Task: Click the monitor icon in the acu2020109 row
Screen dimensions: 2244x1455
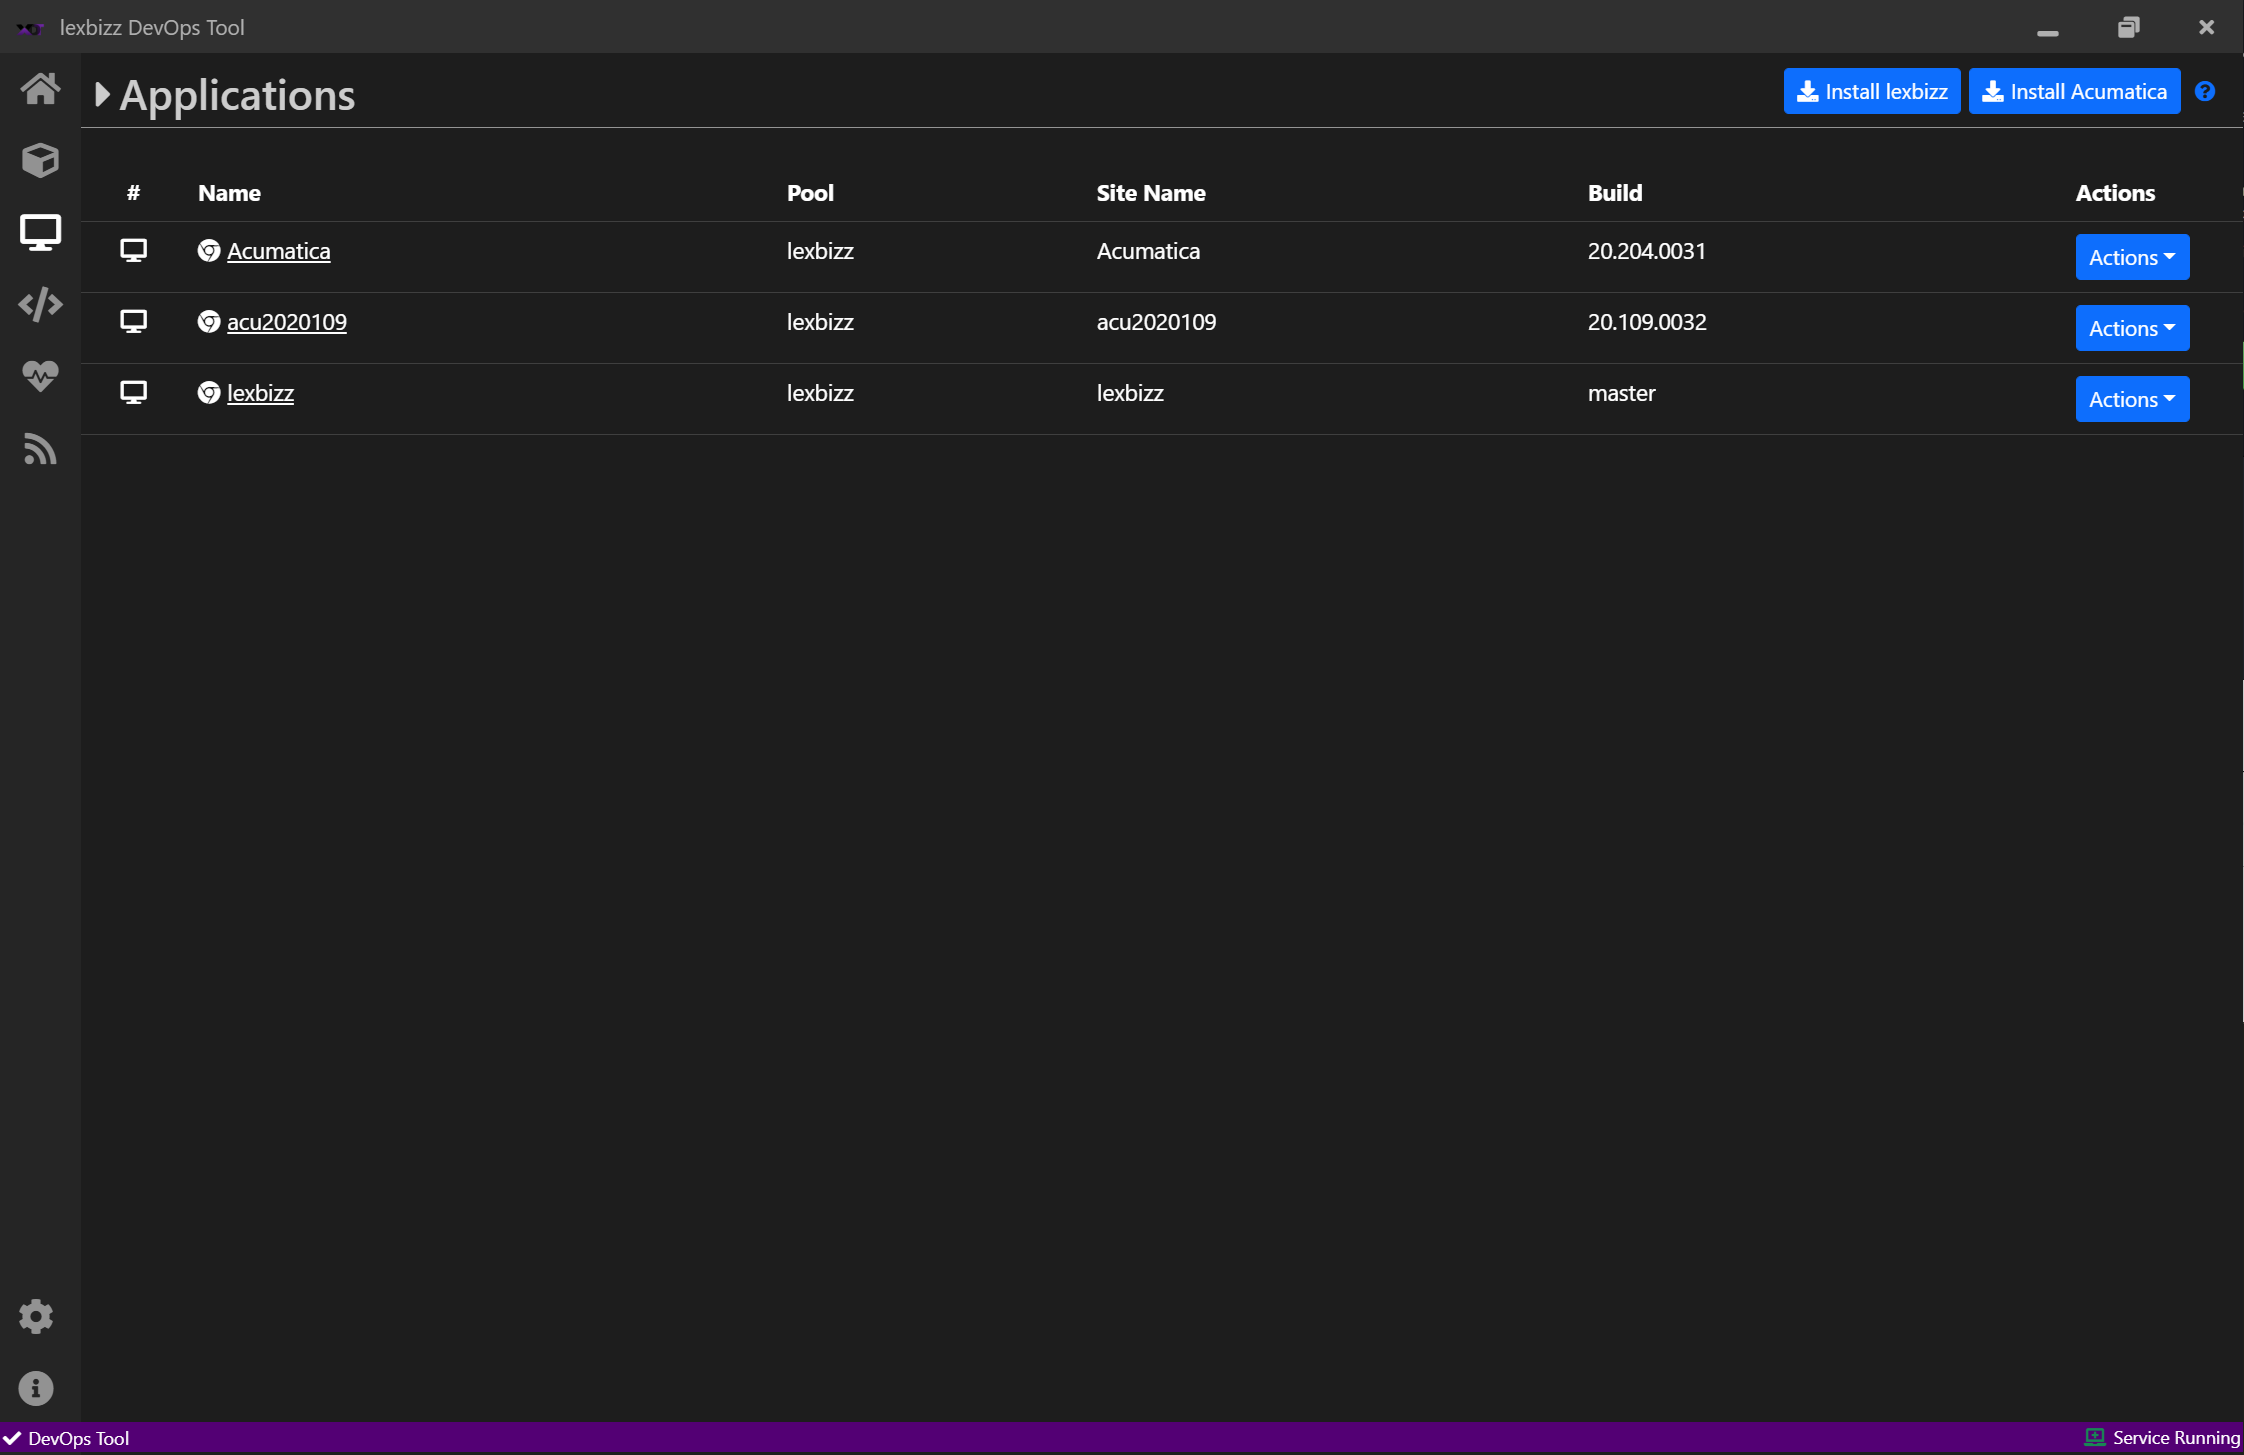Action: (x=133, y=321)
